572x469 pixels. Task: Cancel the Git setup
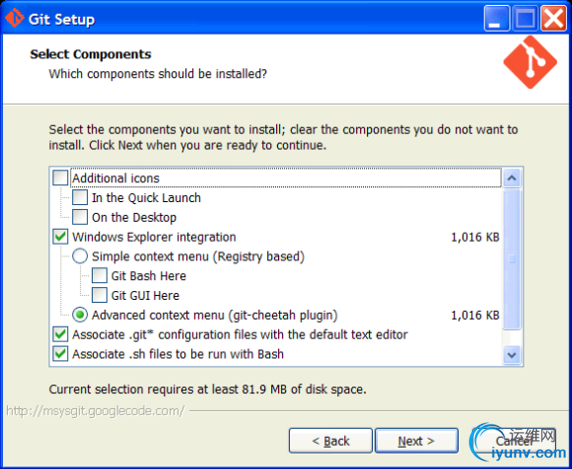(x=514, y=441)
